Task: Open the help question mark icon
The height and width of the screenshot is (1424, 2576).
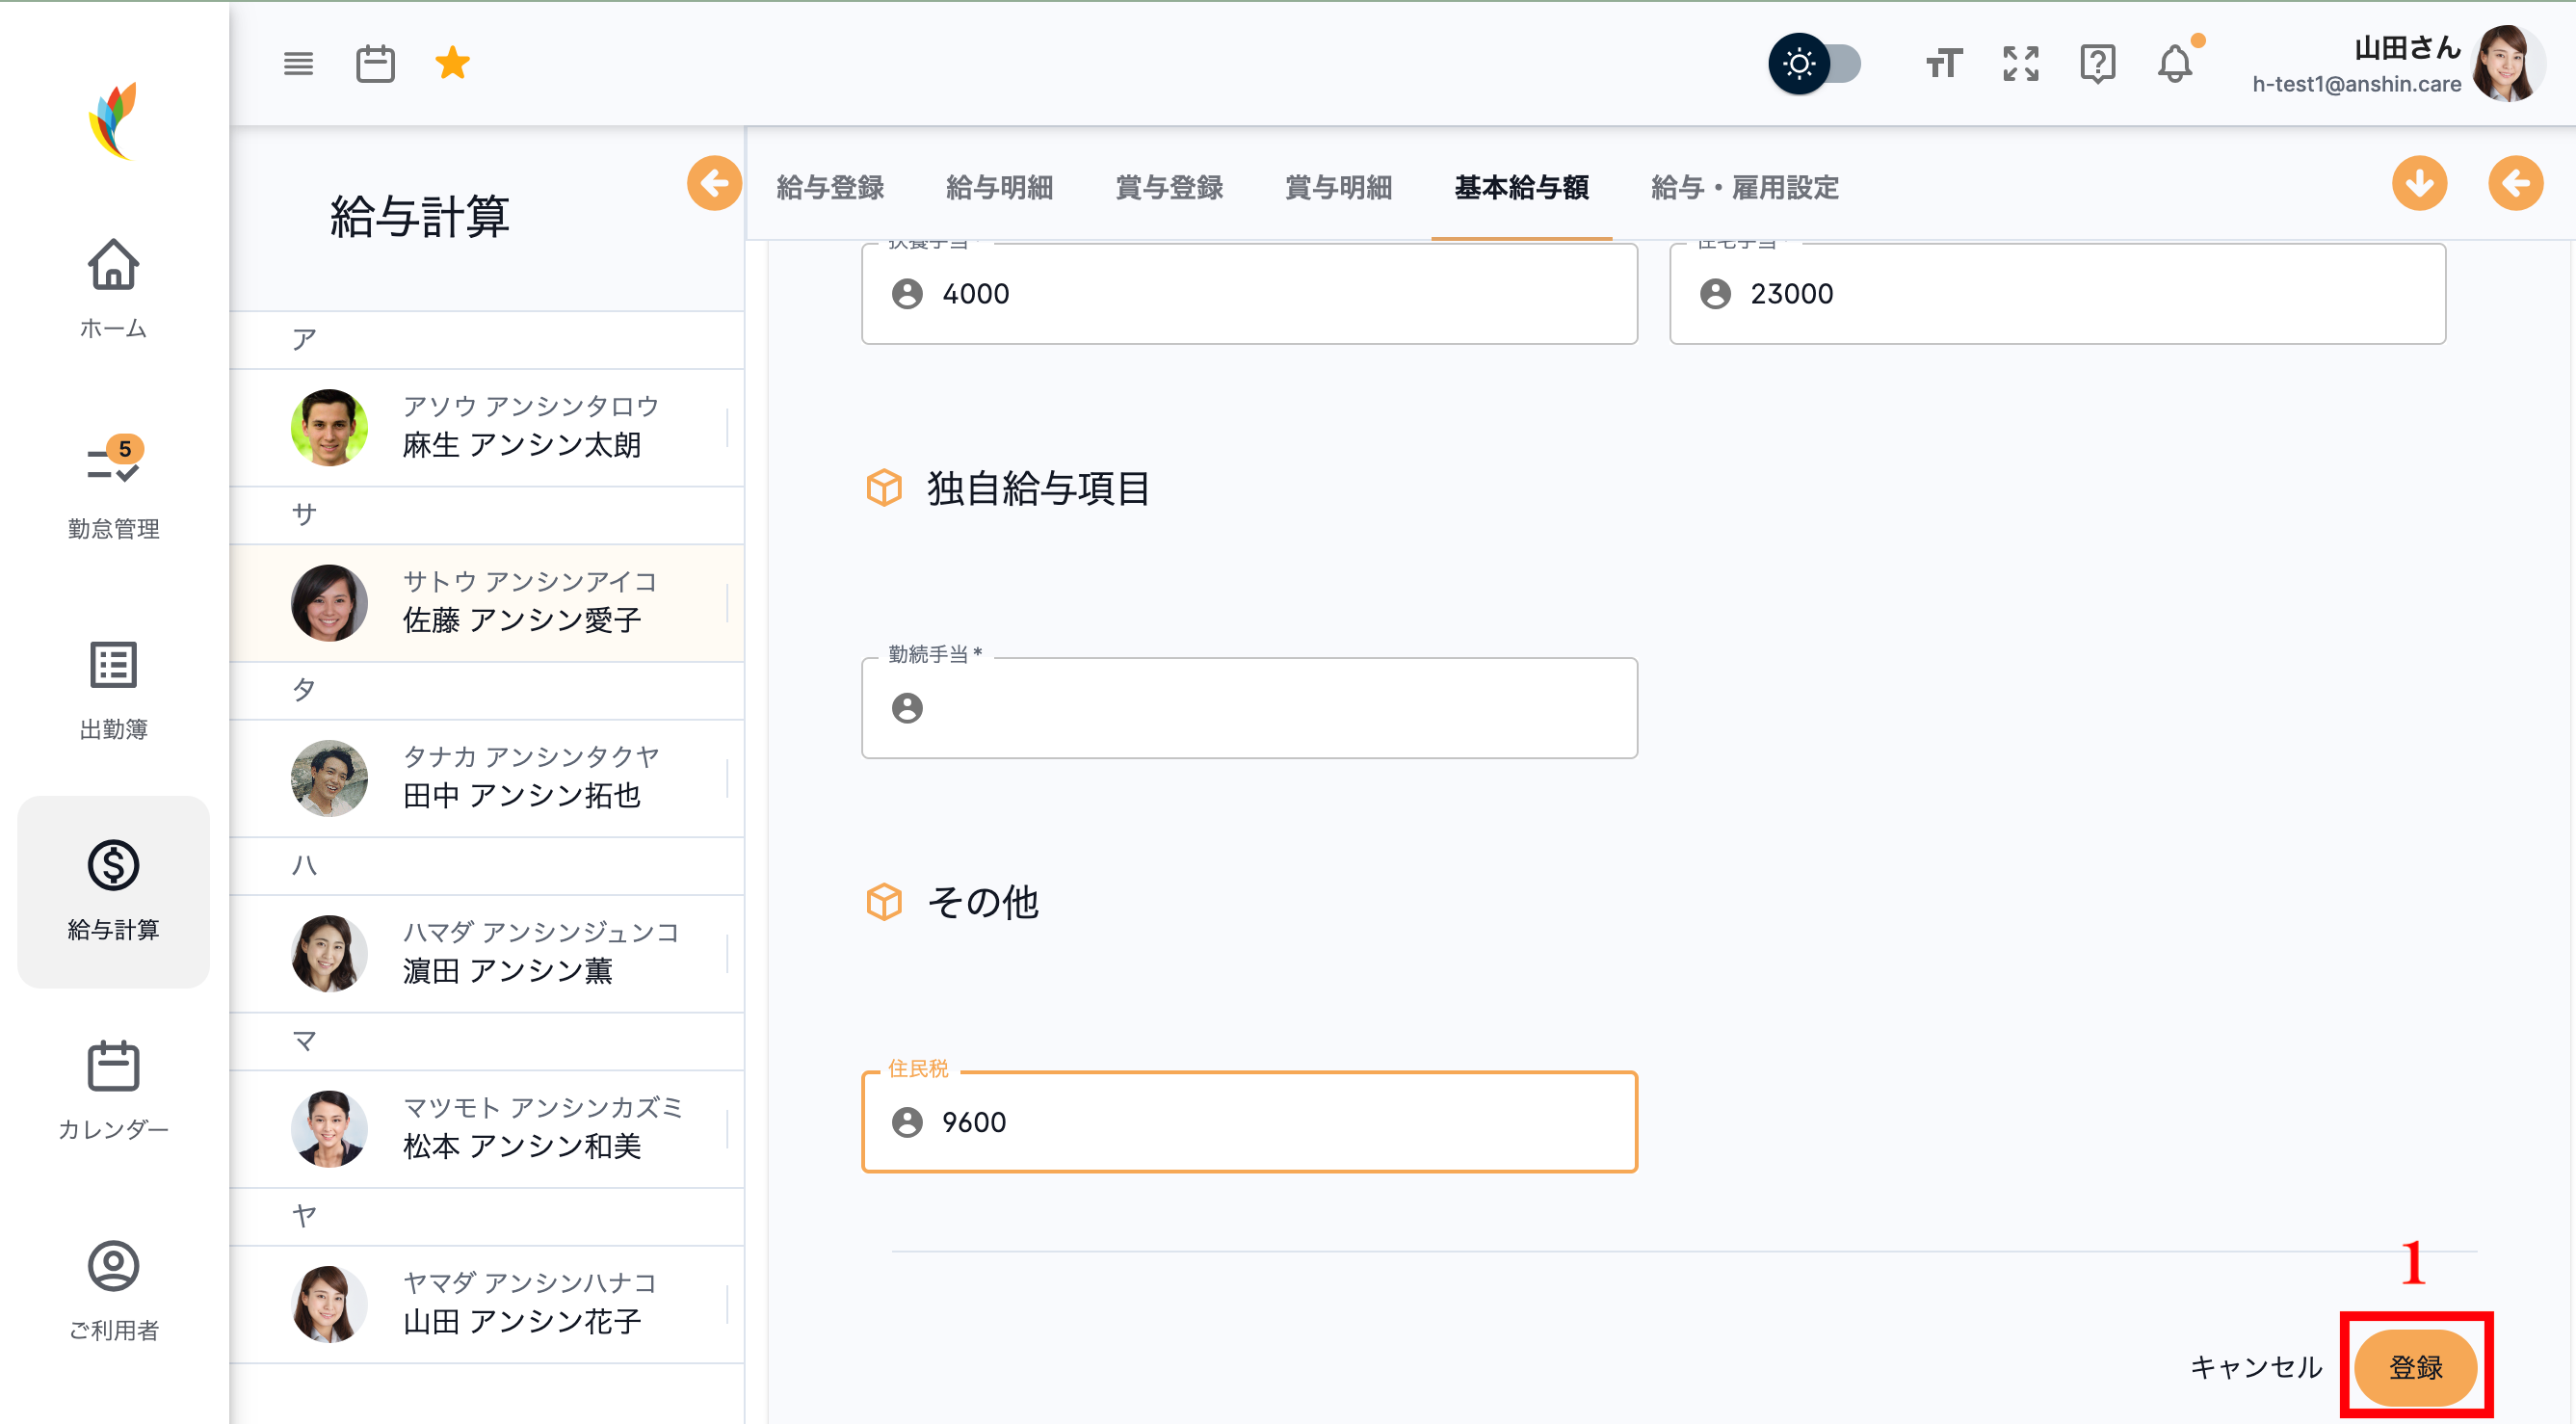Action: coord(2098,64)
